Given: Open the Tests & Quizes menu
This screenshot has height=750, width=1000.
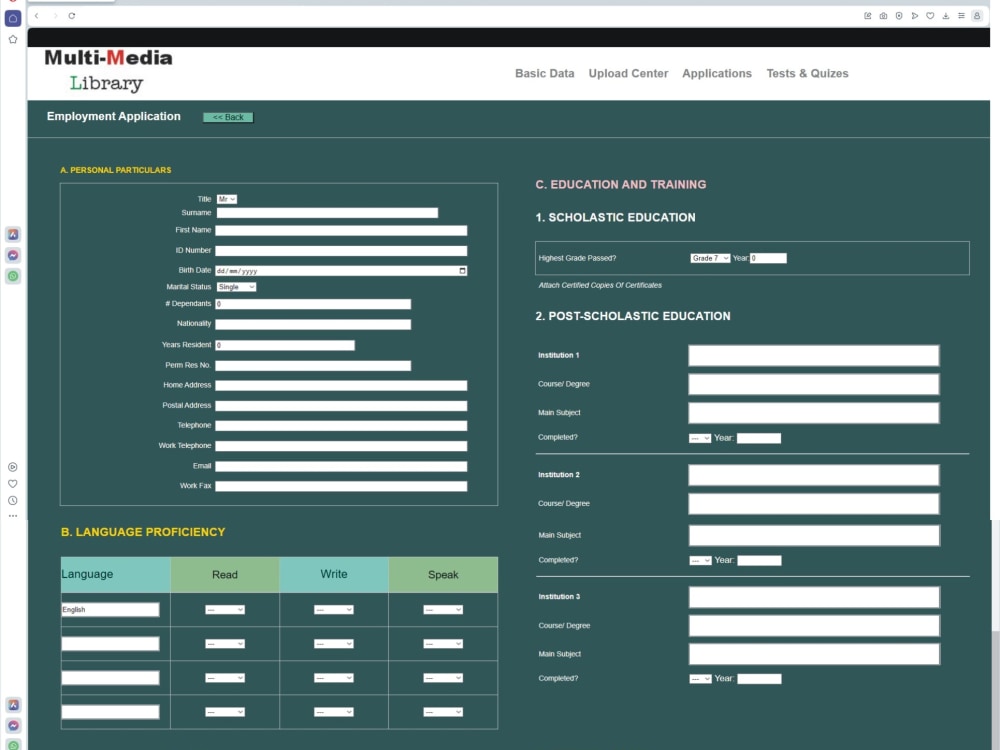Looking at the screenshot, I should [807, 73].
